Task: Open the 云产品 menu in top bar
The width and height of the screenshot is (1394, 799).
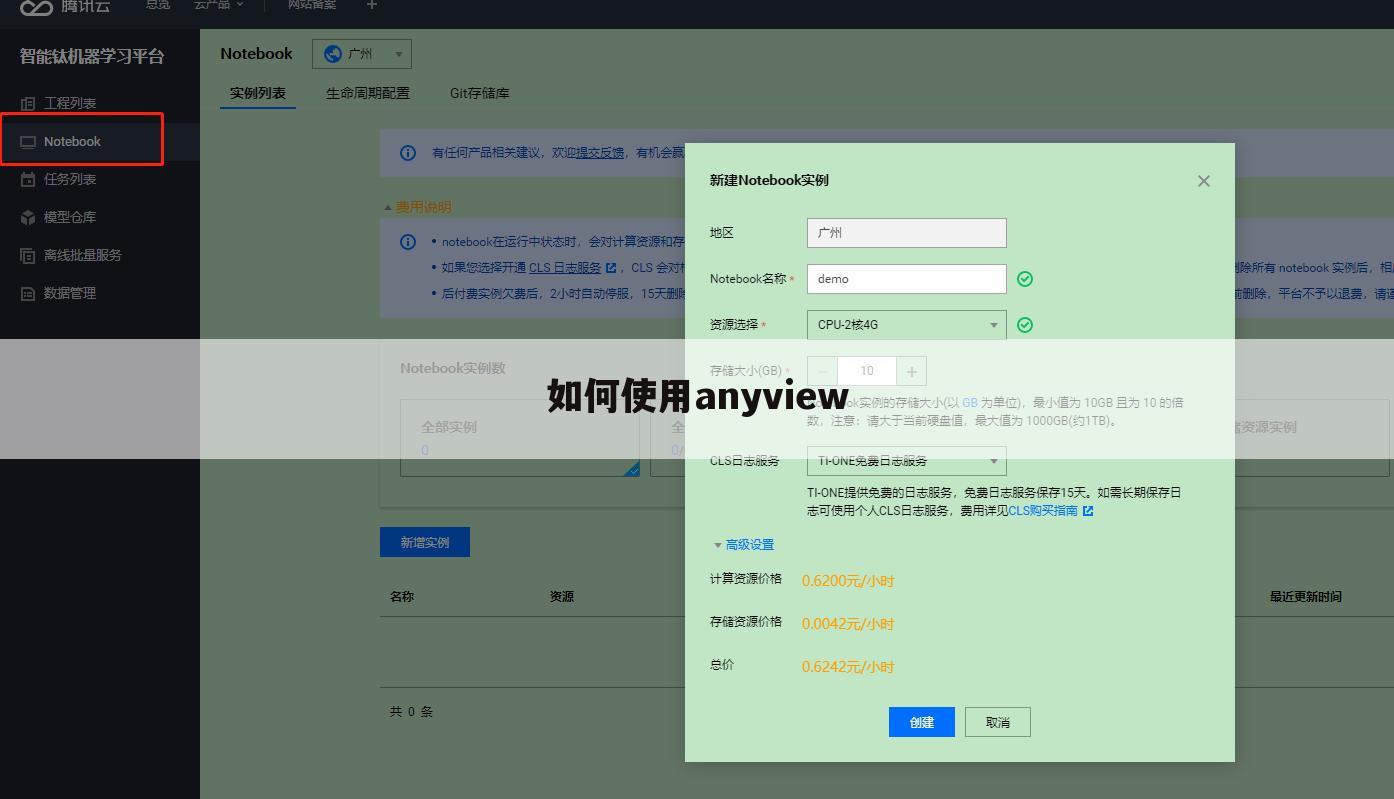Action: click(x=218, y=5)
